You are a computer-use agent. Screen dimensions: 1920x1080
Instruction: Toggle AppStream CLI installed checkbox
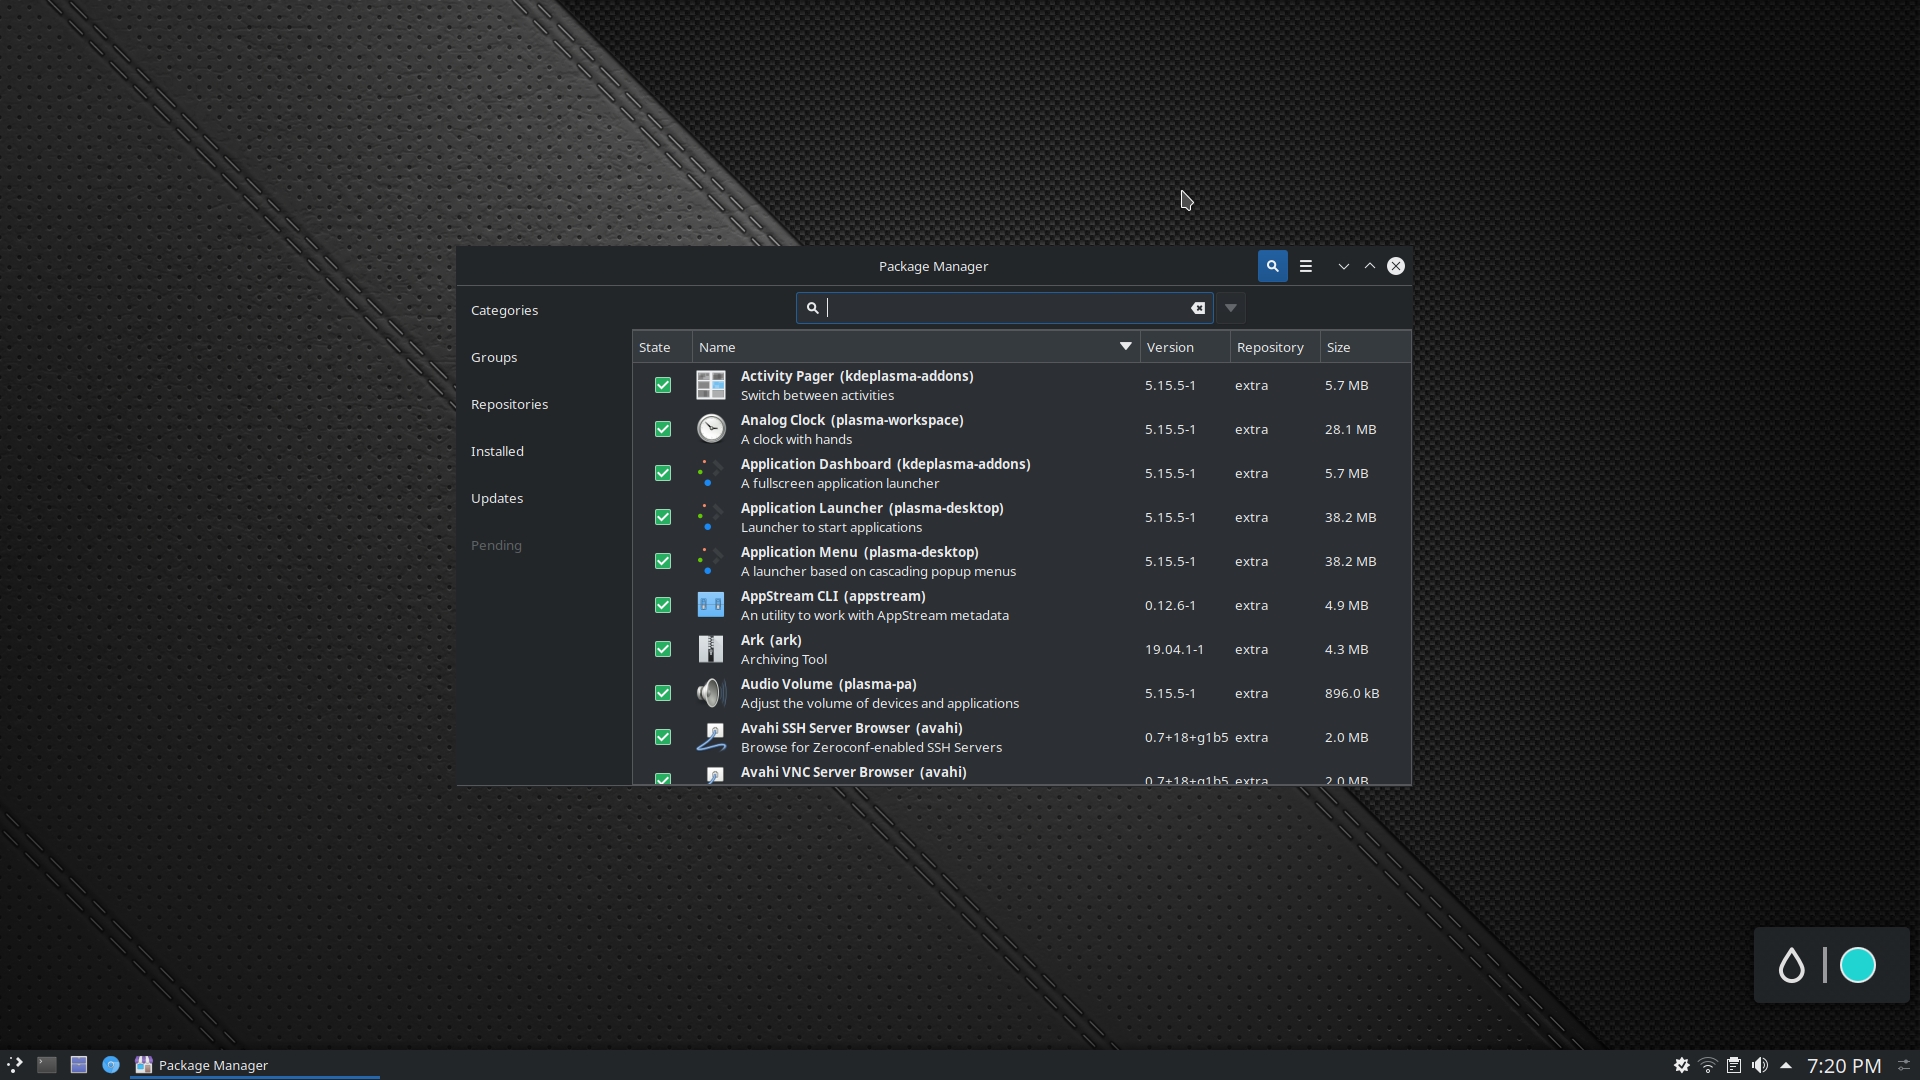tap(662, 605)
